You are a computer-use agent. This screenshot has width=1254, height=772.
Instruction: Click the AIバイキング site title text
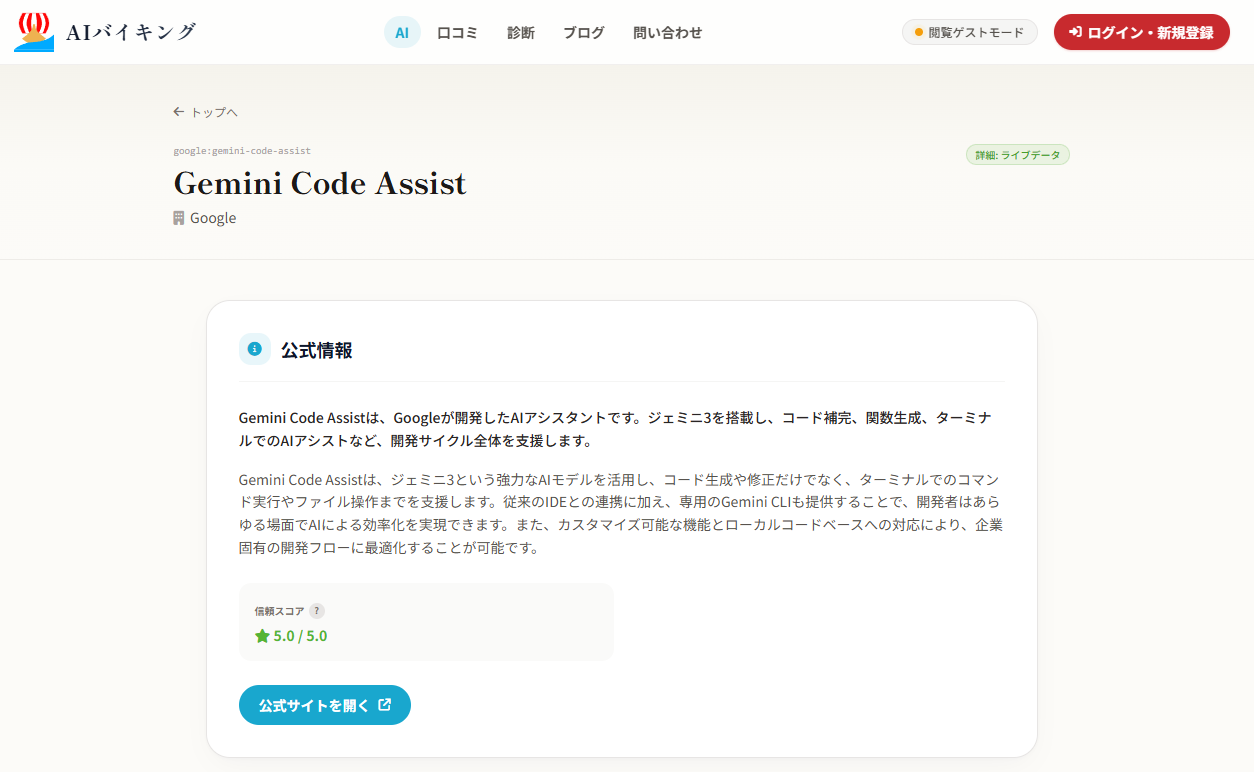(131, 32)
